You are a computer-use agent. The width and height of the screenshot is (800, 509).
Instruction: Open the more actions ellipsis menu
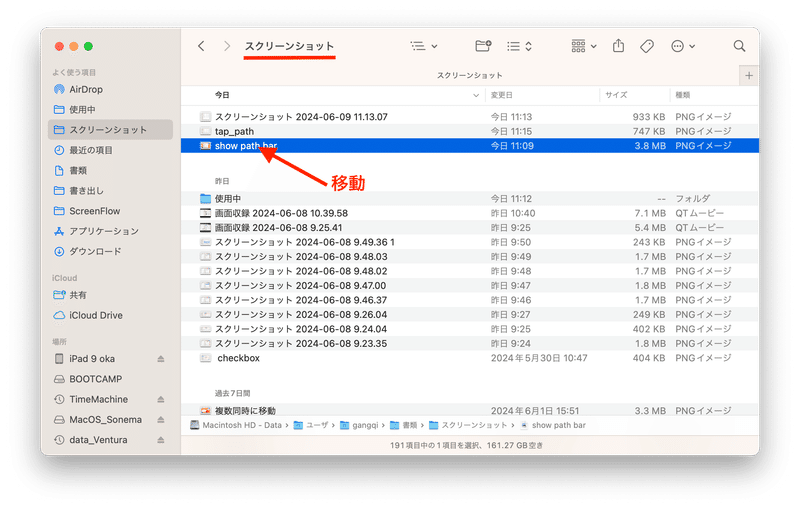click(683, 46)
